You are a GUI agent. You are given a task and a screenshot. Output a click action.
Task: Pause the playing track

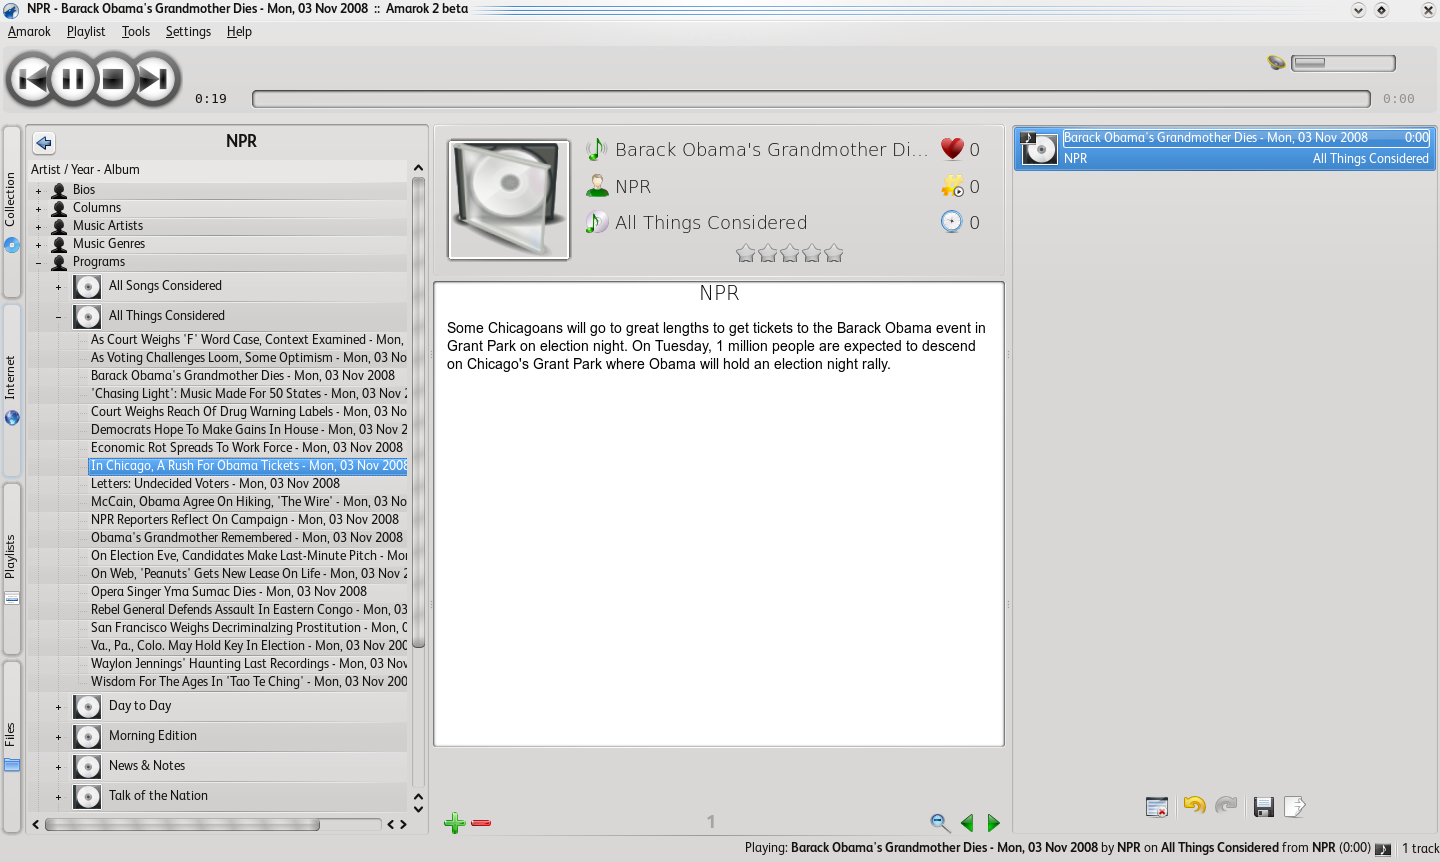point(72,78)
